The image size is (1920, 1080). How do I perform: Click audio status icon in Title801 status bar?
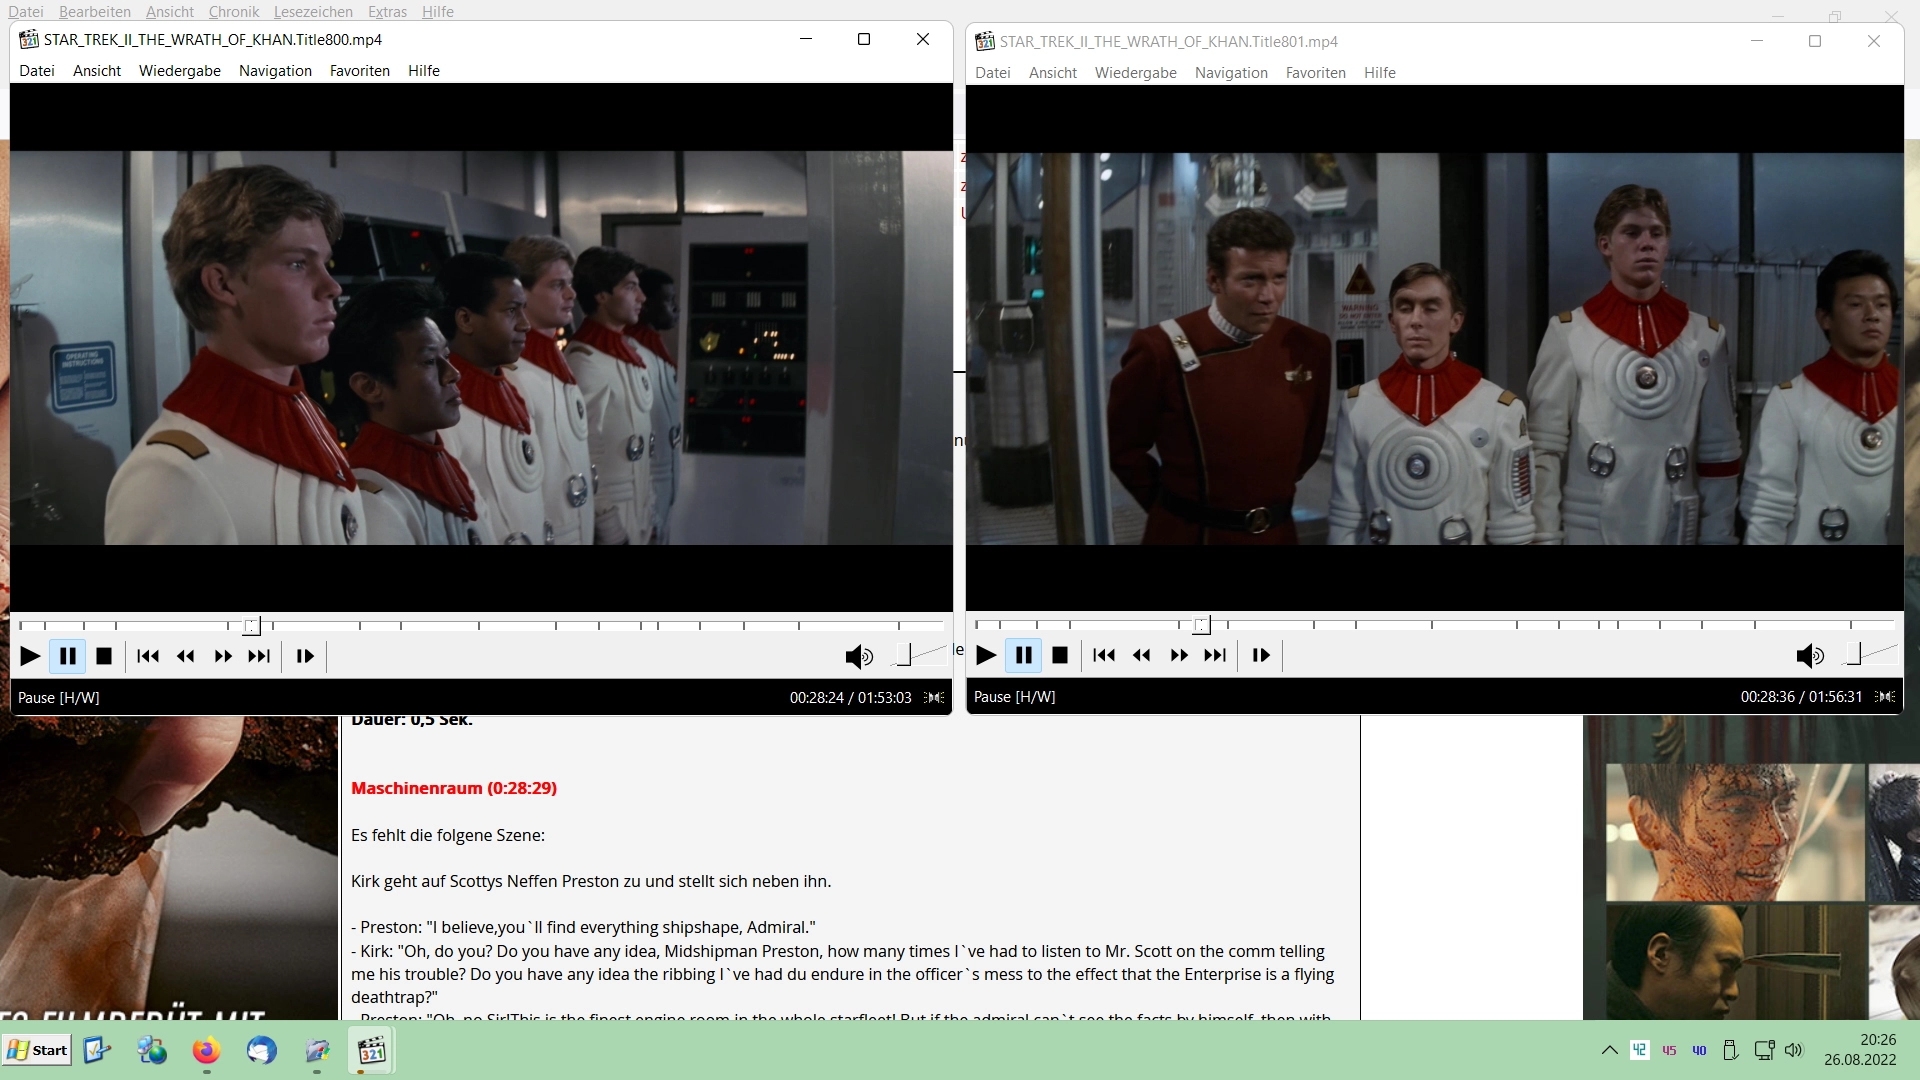pyautogui.click(x=1885, y=697)
